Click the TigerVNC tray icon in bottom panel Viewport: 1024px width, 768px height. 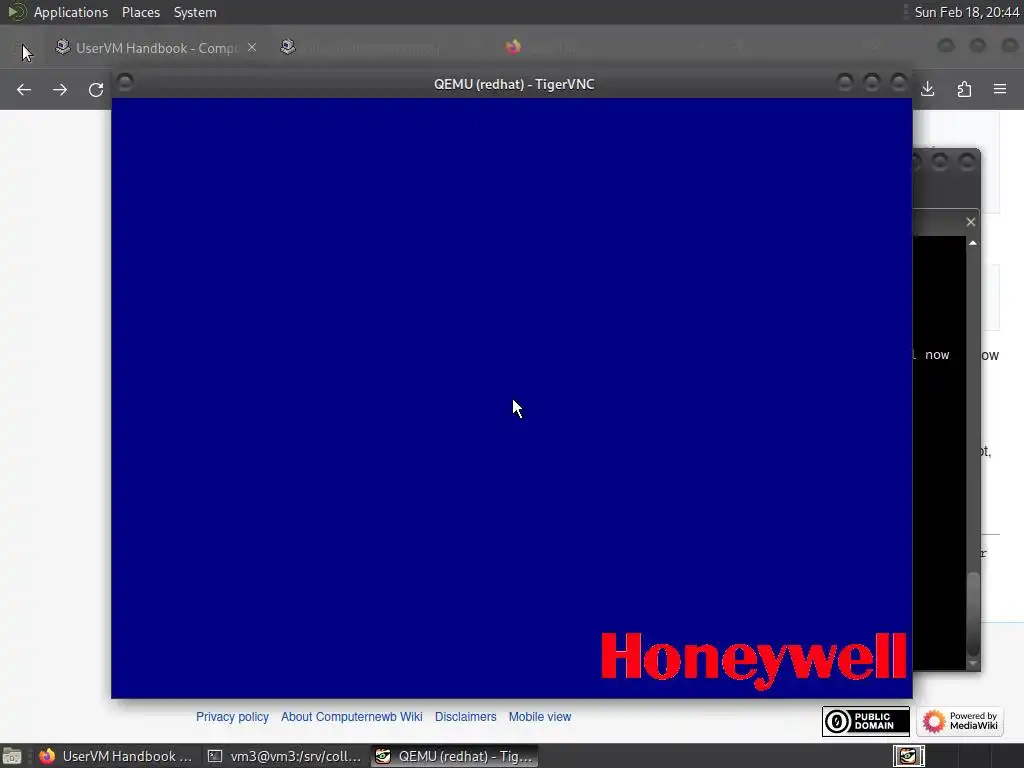[x=908, y=756]
